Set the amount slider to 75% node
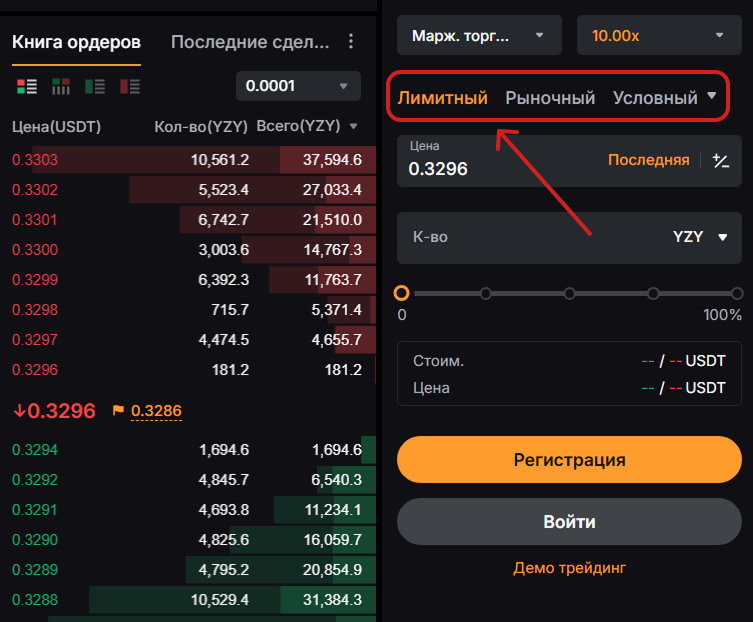Viewport: 753px width, 622px height. click(x=653, y=293)
